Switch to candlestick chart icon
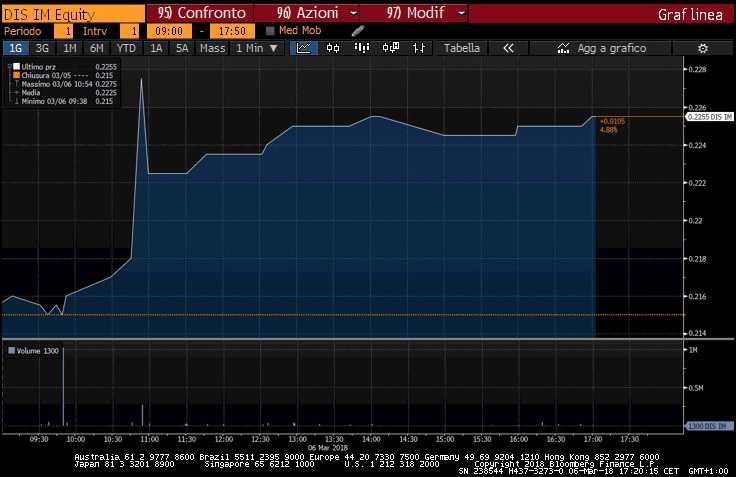Viewport: 736px width, 477px height. tap(333, 48)
